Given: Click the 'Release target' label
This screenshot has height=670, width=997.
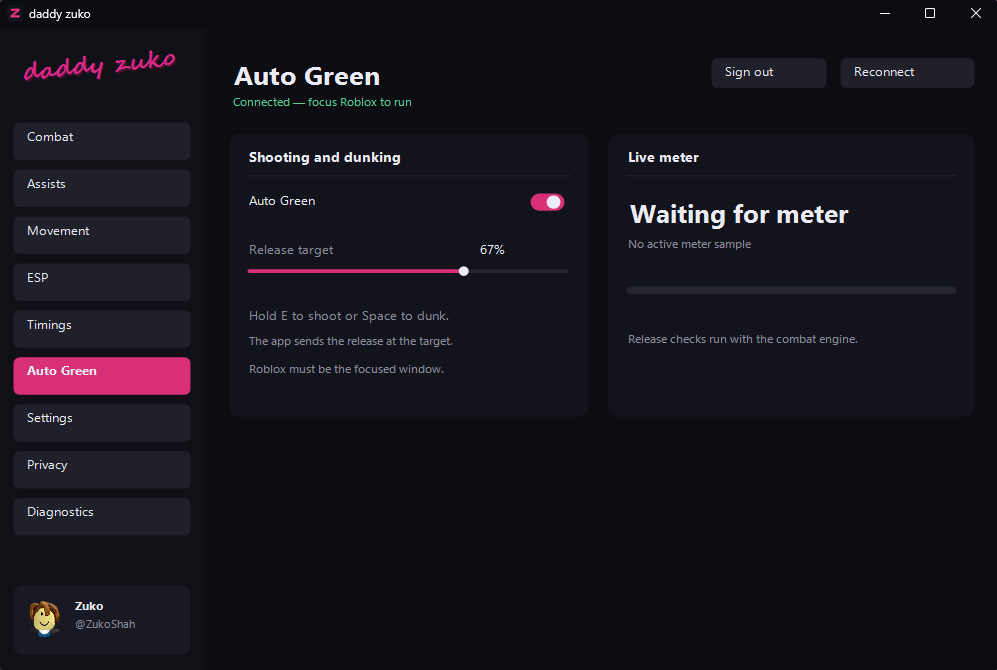Looking at the screenshot, I should (x=291, y=250).
